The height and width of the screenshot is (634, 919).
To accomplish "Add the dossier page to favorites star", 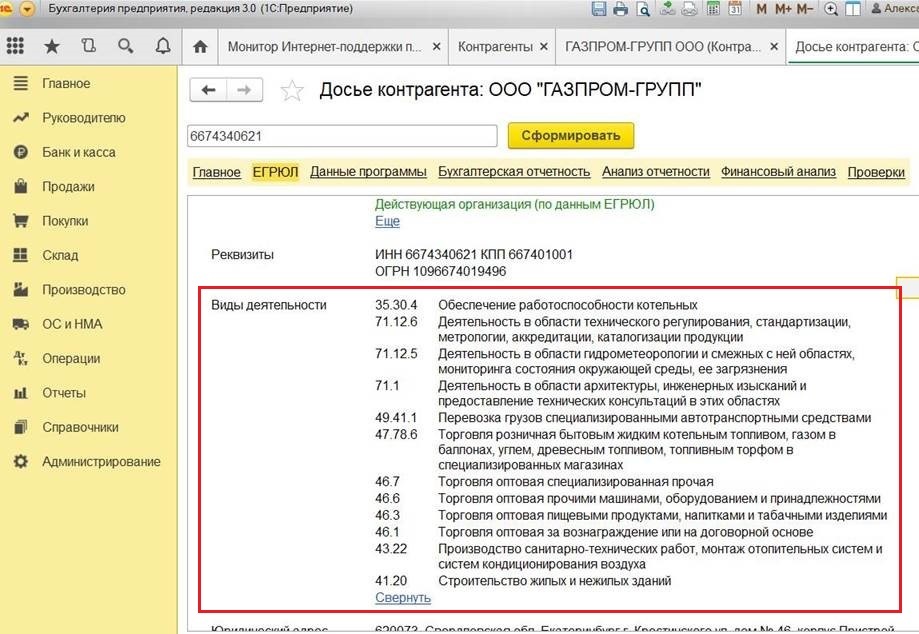I will click(292, 91).
